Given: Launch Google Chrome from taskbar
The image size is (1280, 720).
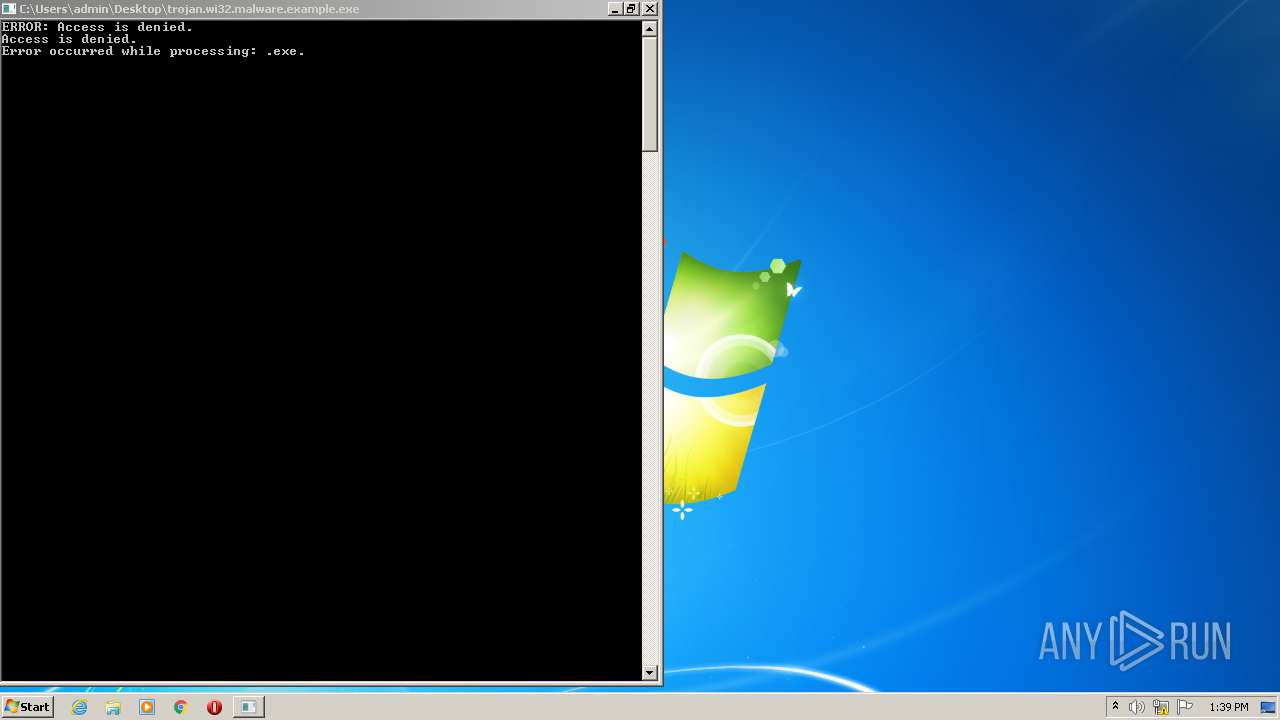Looking at the screenshot, I should tap(181, 707).
